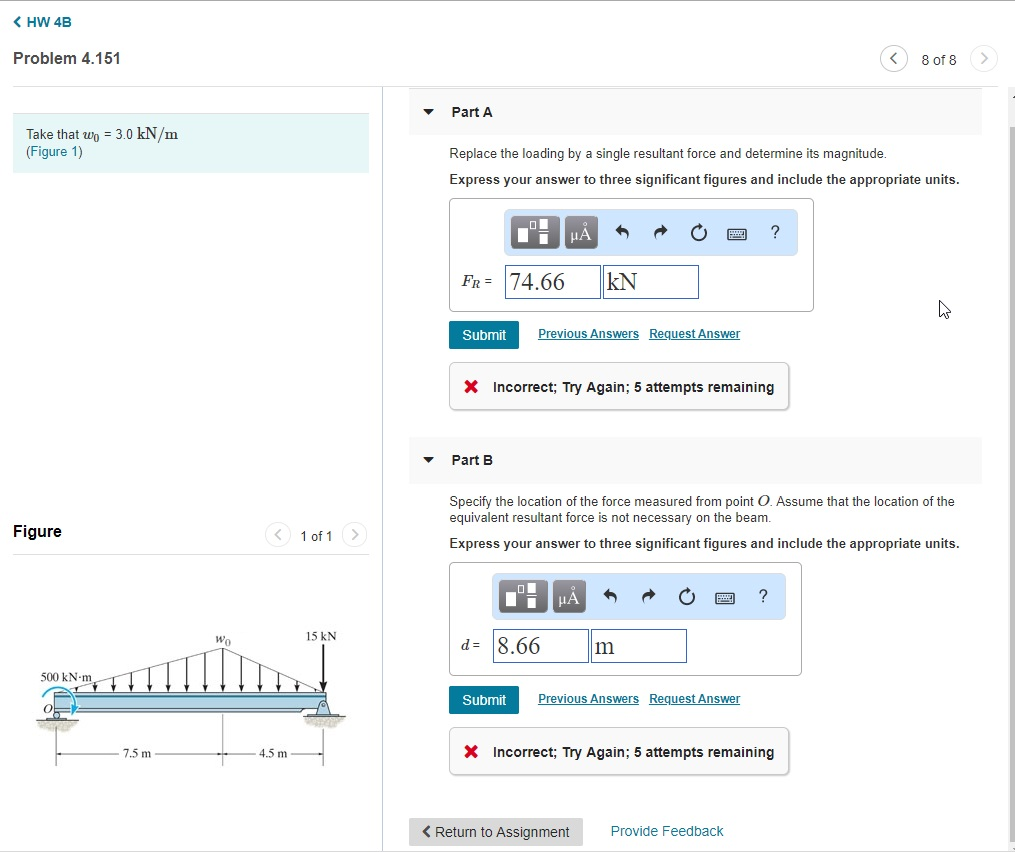This screenshot has height=852, width=1015.
Task: Collapse the Part A section
Action: (429, 112)
